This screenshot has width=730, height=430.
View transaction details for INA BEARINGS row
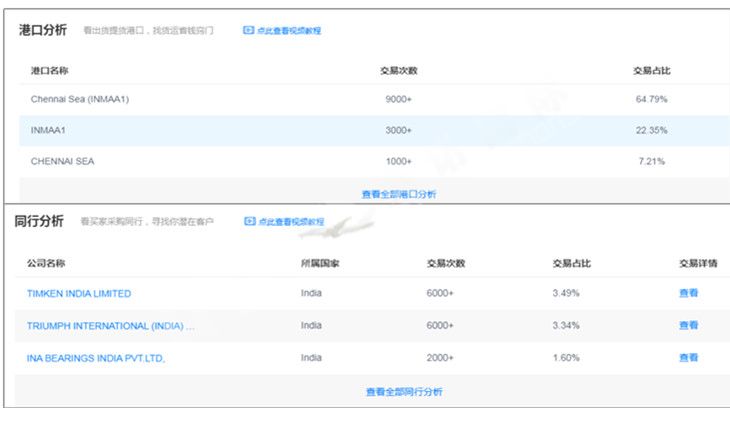click(689, 357)
